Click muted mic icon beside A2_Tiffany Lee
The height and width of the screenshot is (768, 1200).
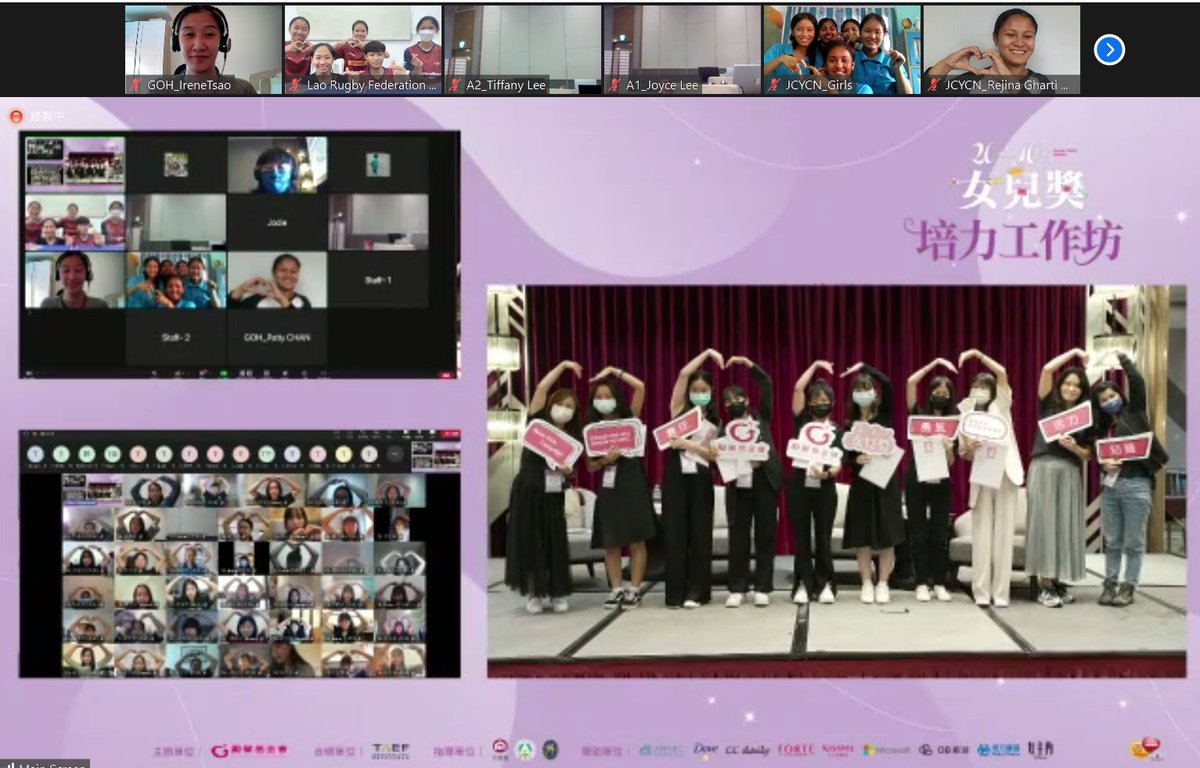tap(454, 85)
